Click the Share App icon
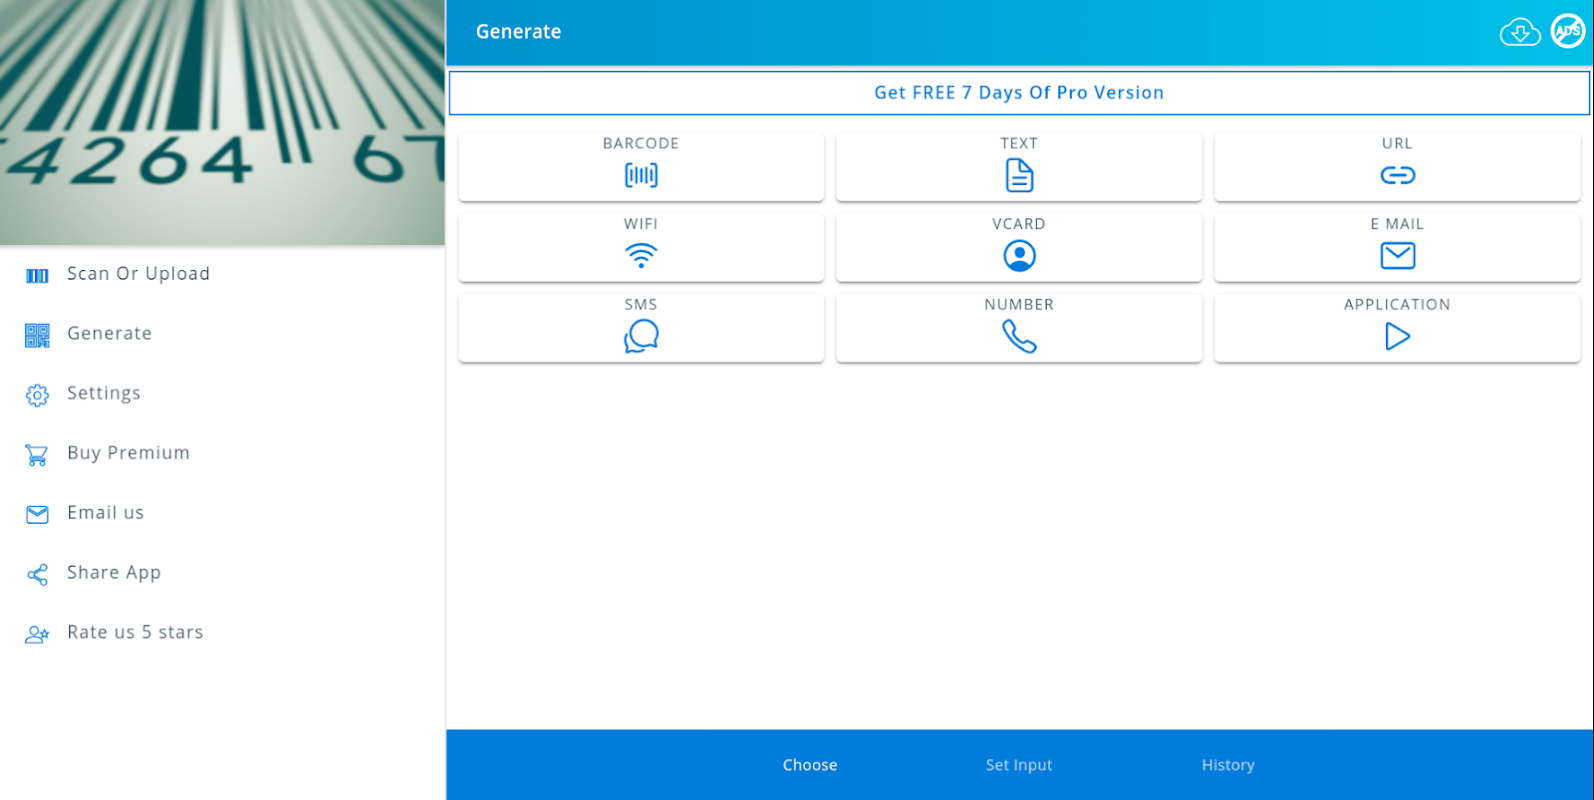This screenshot has width=1594, height=800. tap(37, 574)
